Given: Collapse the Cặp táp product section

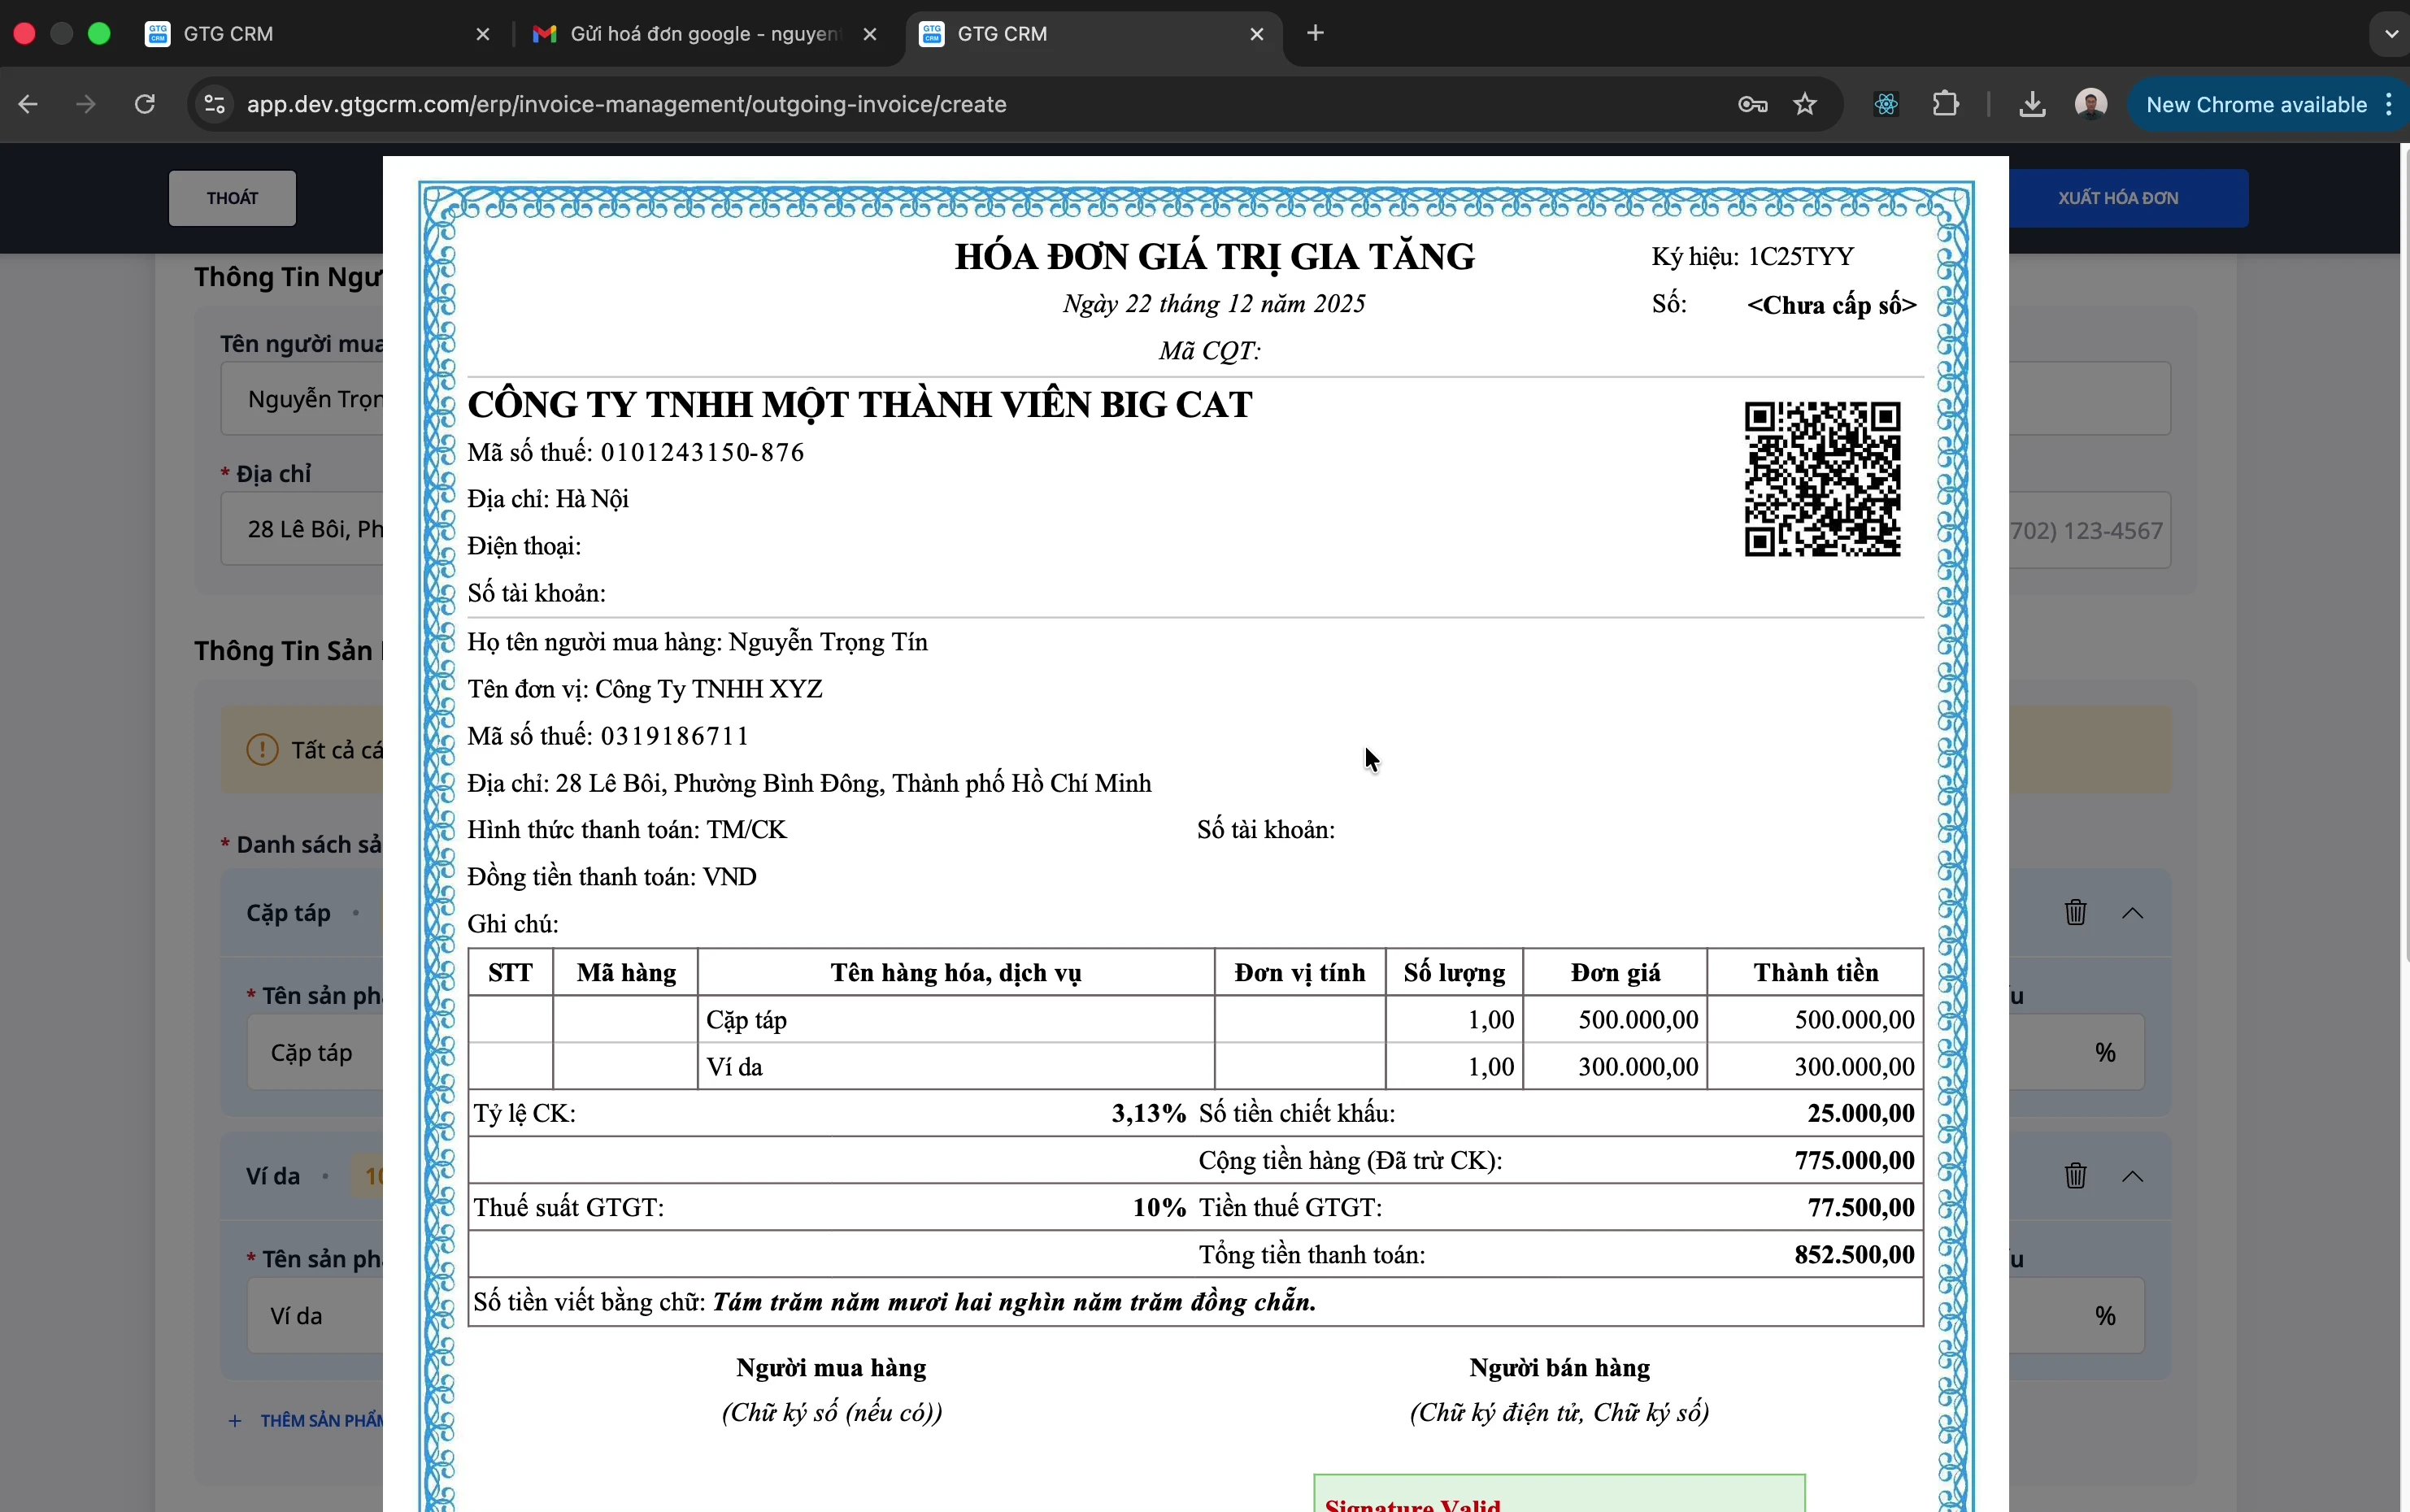Looking at the screenshot, I should 2133,912.
